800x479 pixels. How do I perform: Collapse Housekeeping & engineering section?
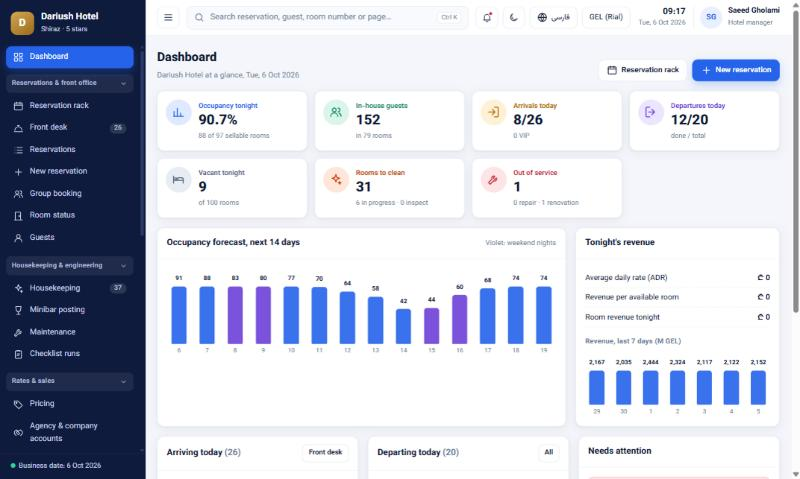tap(70, 266)
